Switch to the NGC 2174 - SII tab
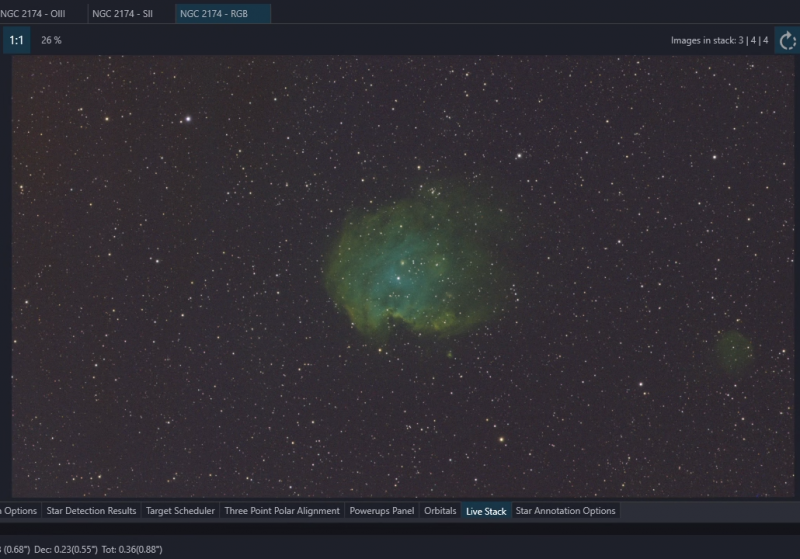Image resolution: width=800 pixels, height=559 pixels. point(122,14)
